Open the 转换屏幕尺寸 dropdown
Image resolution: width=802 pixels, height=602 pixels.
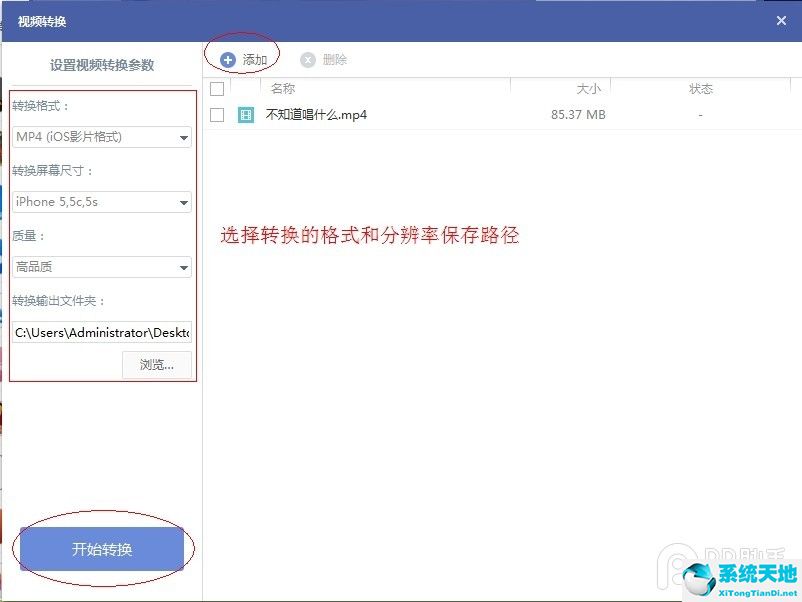[x=101, y=202]
